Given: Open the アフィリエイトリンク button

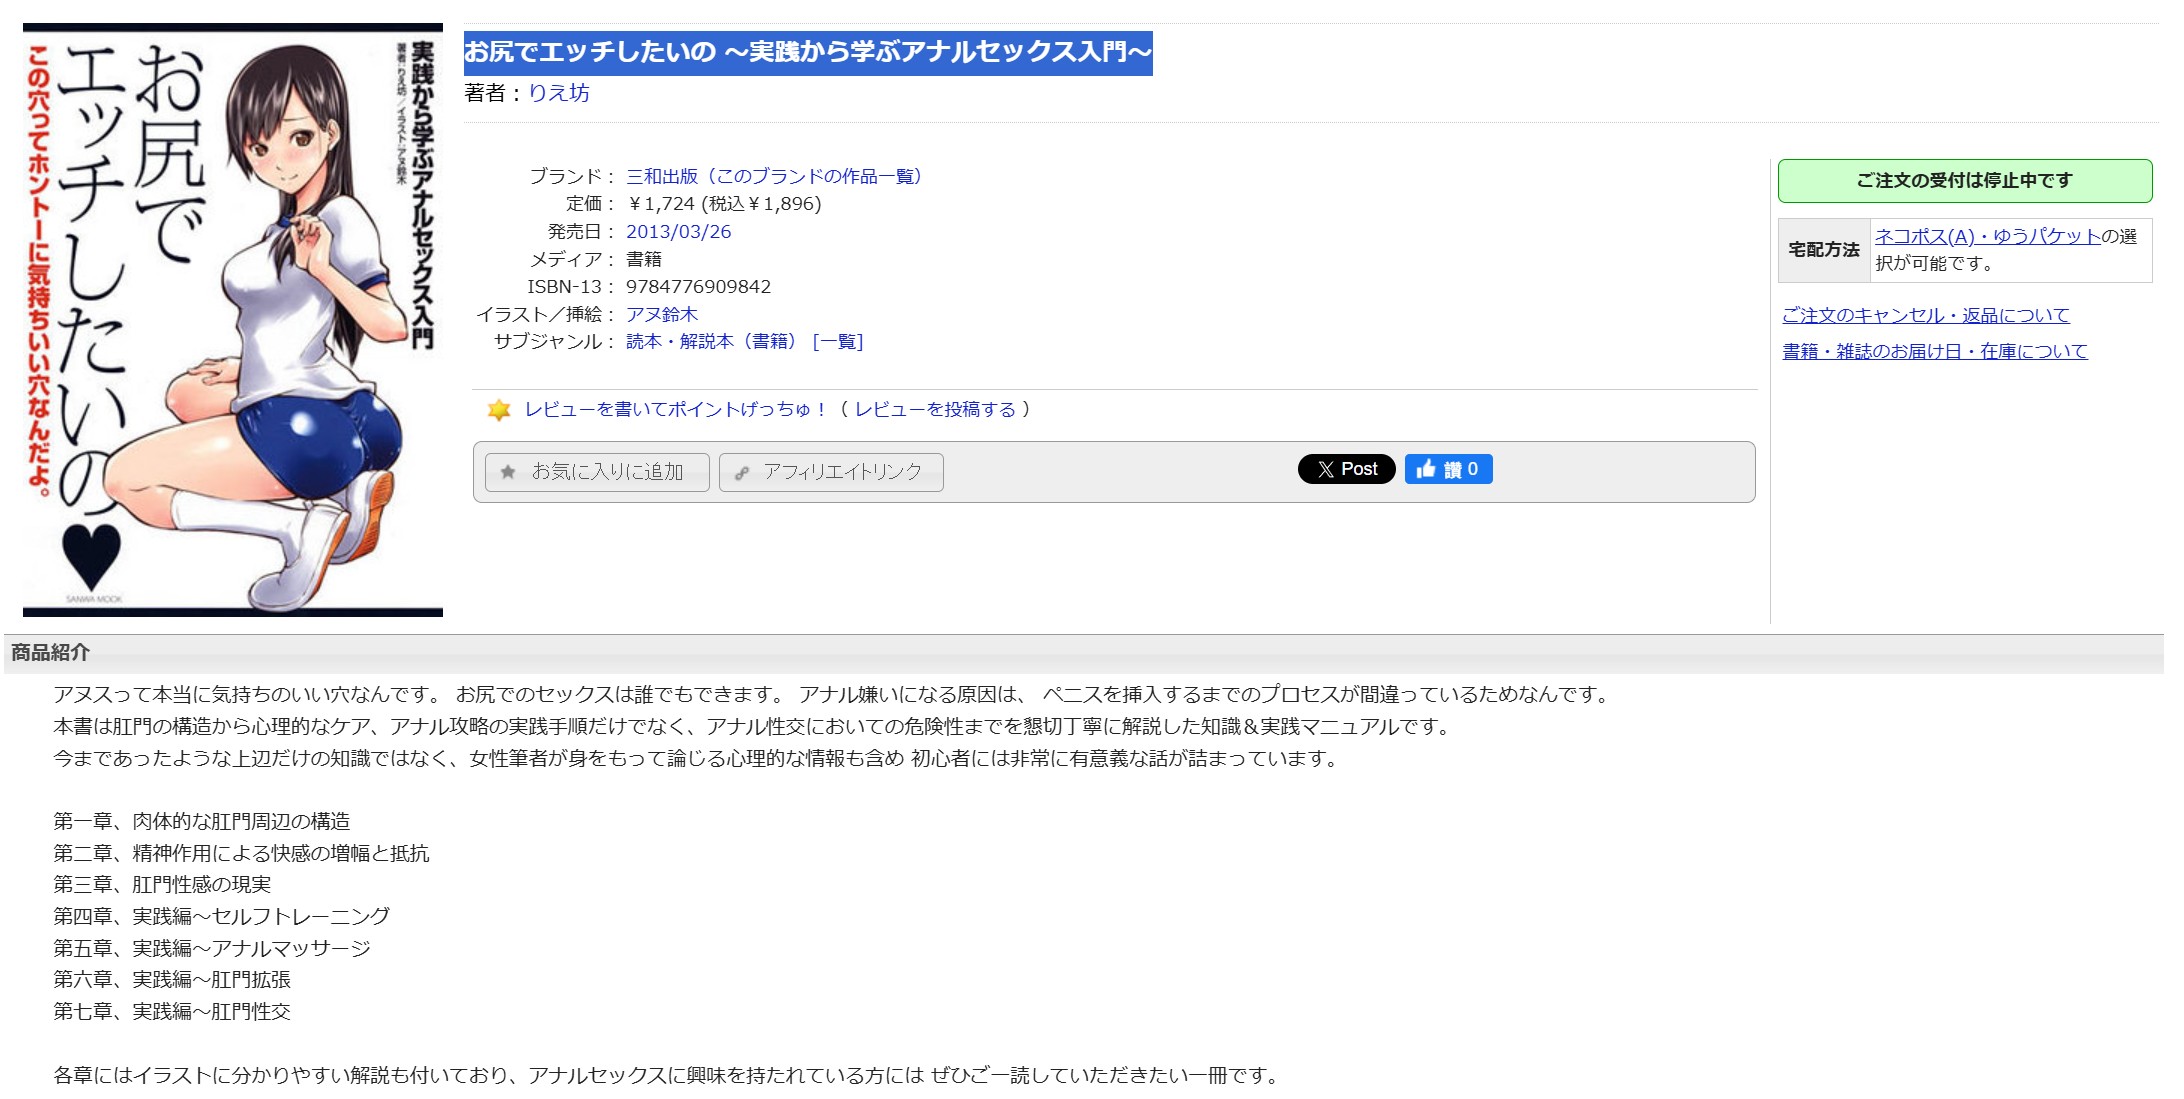Looking at the screenshot, I should [831, 472].
